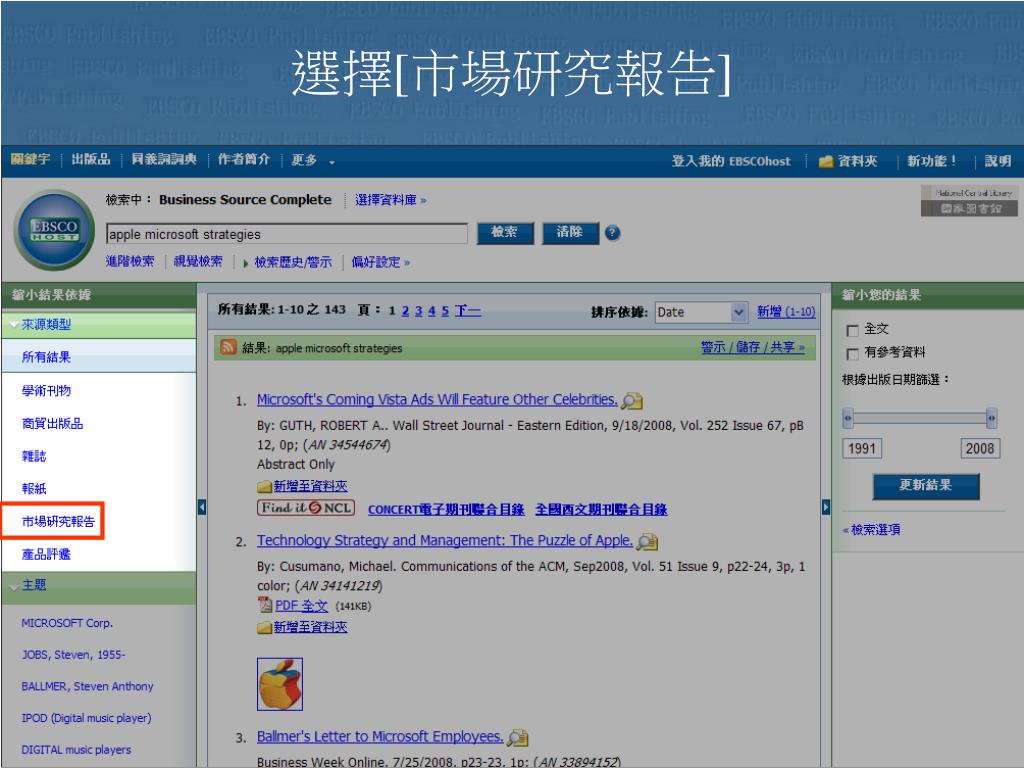Image resolution: width=1024 pixels, height=768 pixels.
Task: Open 警示 / 儲存 / 共享 menu
Action: coord(752,347)
